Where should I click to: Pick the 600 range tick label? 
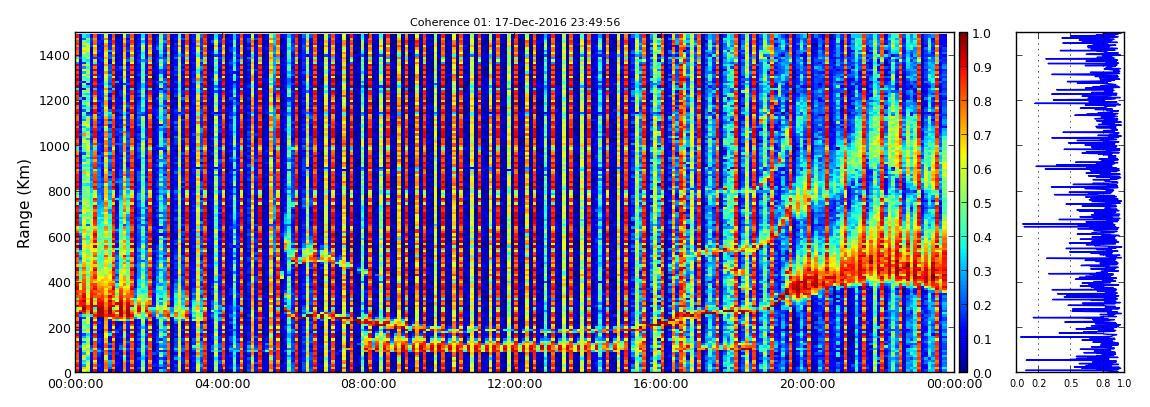pos(58,237)
